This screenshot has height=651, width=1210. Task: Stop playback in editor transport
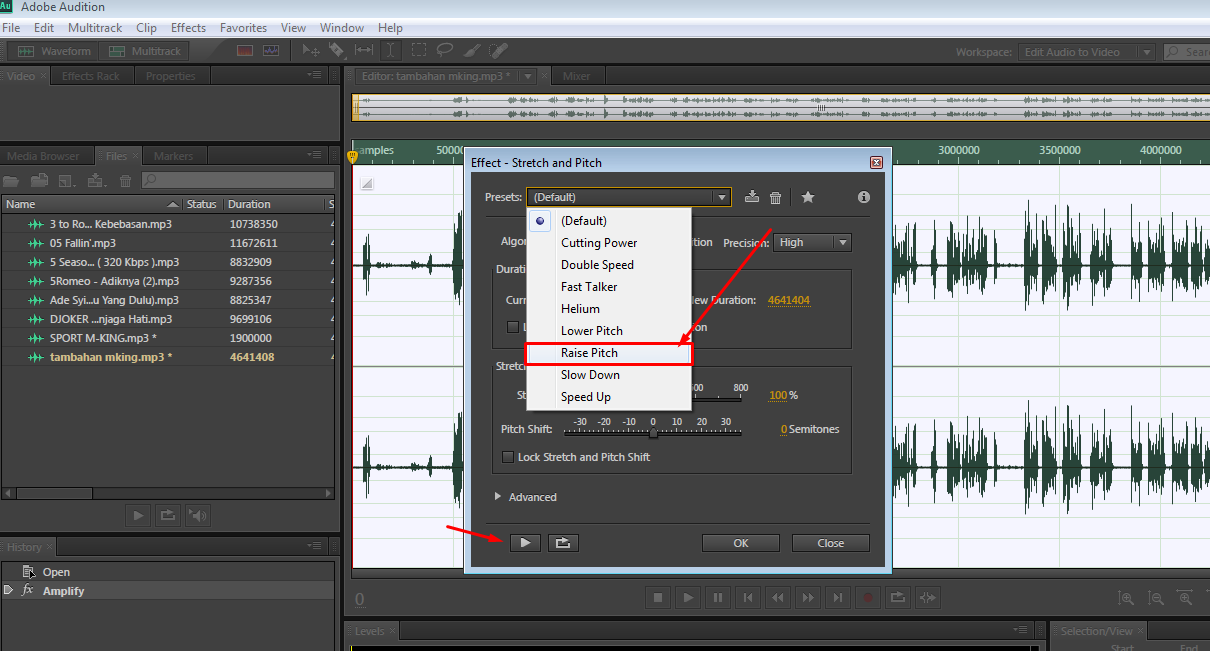[658, 598]
